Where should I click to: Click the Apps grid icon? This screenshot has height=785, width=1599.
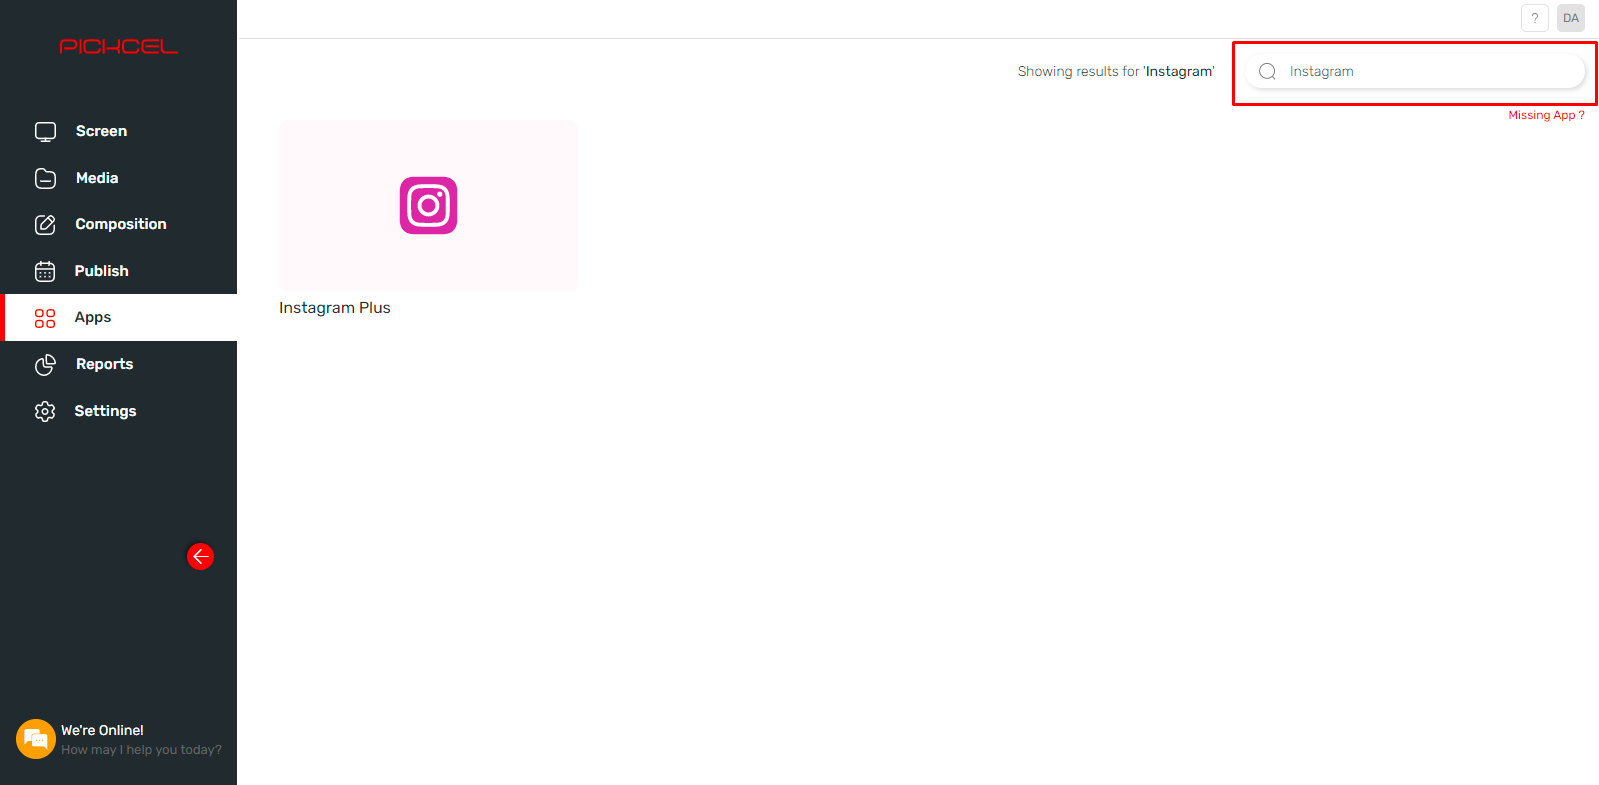tap(45, 318)
